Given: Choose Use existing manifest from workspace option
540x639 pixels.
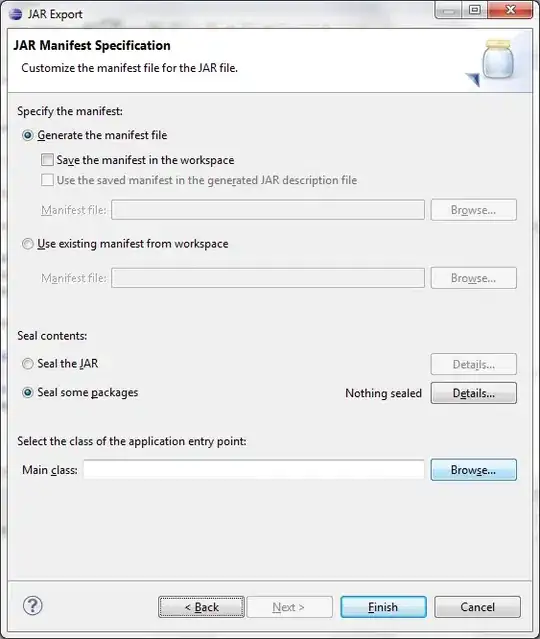Looking at the screenshot, I should tap(28, 244).
